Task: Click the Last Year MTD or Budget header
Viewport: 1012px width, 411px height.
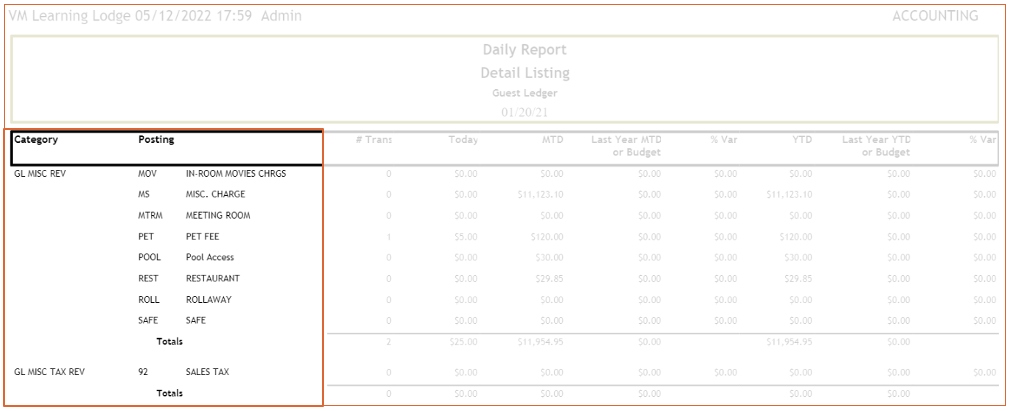Action: point(626,146)
